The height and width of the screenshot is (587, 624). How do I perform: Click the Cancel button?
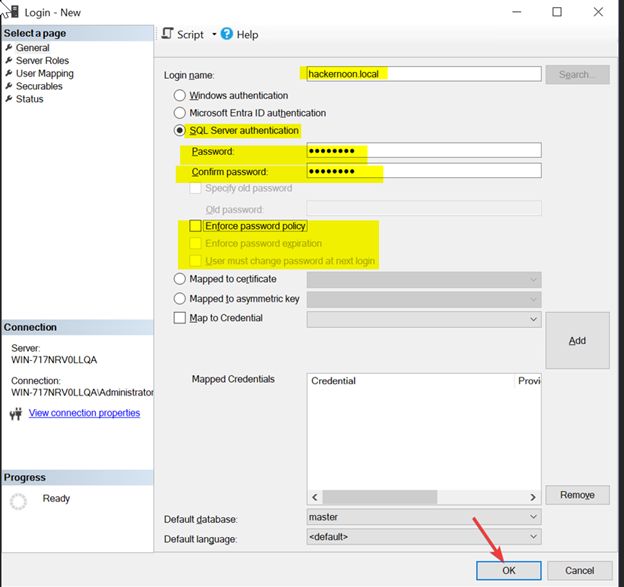click(x=579, y=570)
